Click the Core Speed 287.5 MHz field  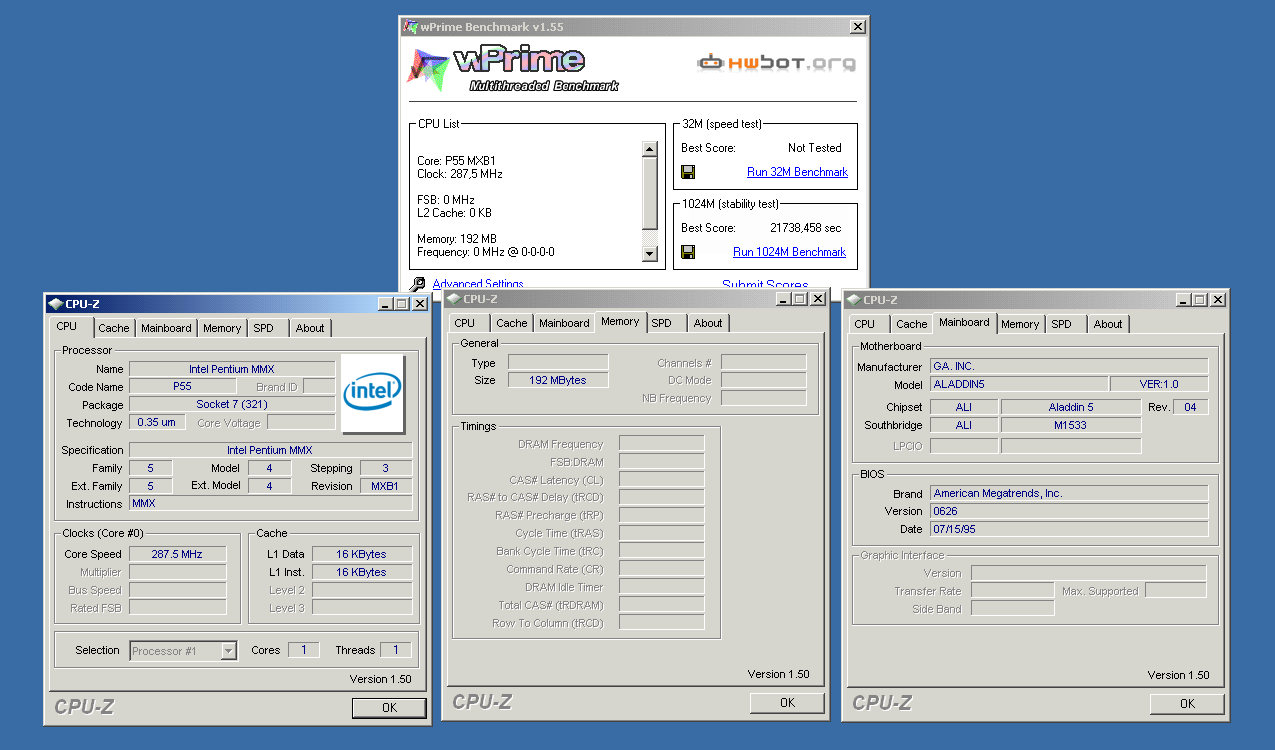[178, 554]
